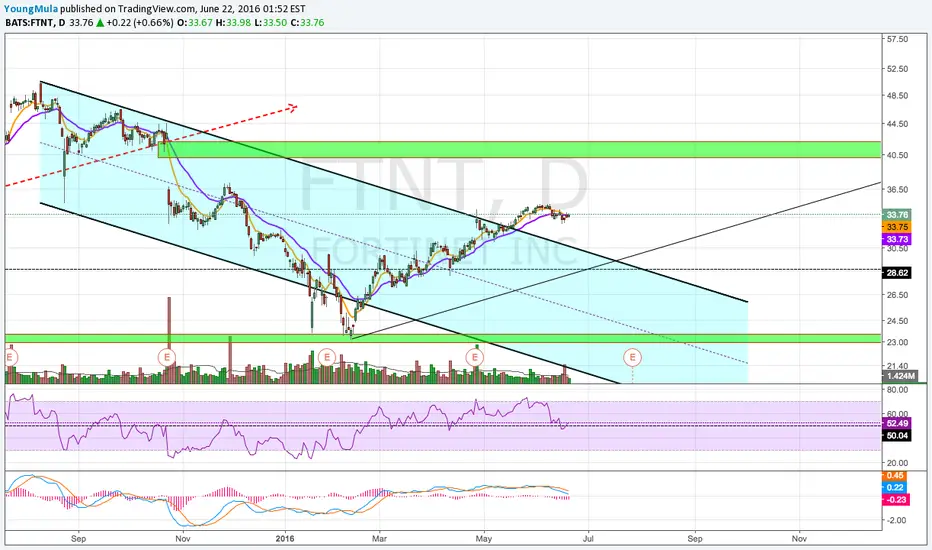Viewport: 932px width, 550px height.
Task: Select the upper green resistance zone rectangle
Action: pyautogui.click(x=519, y=149)
